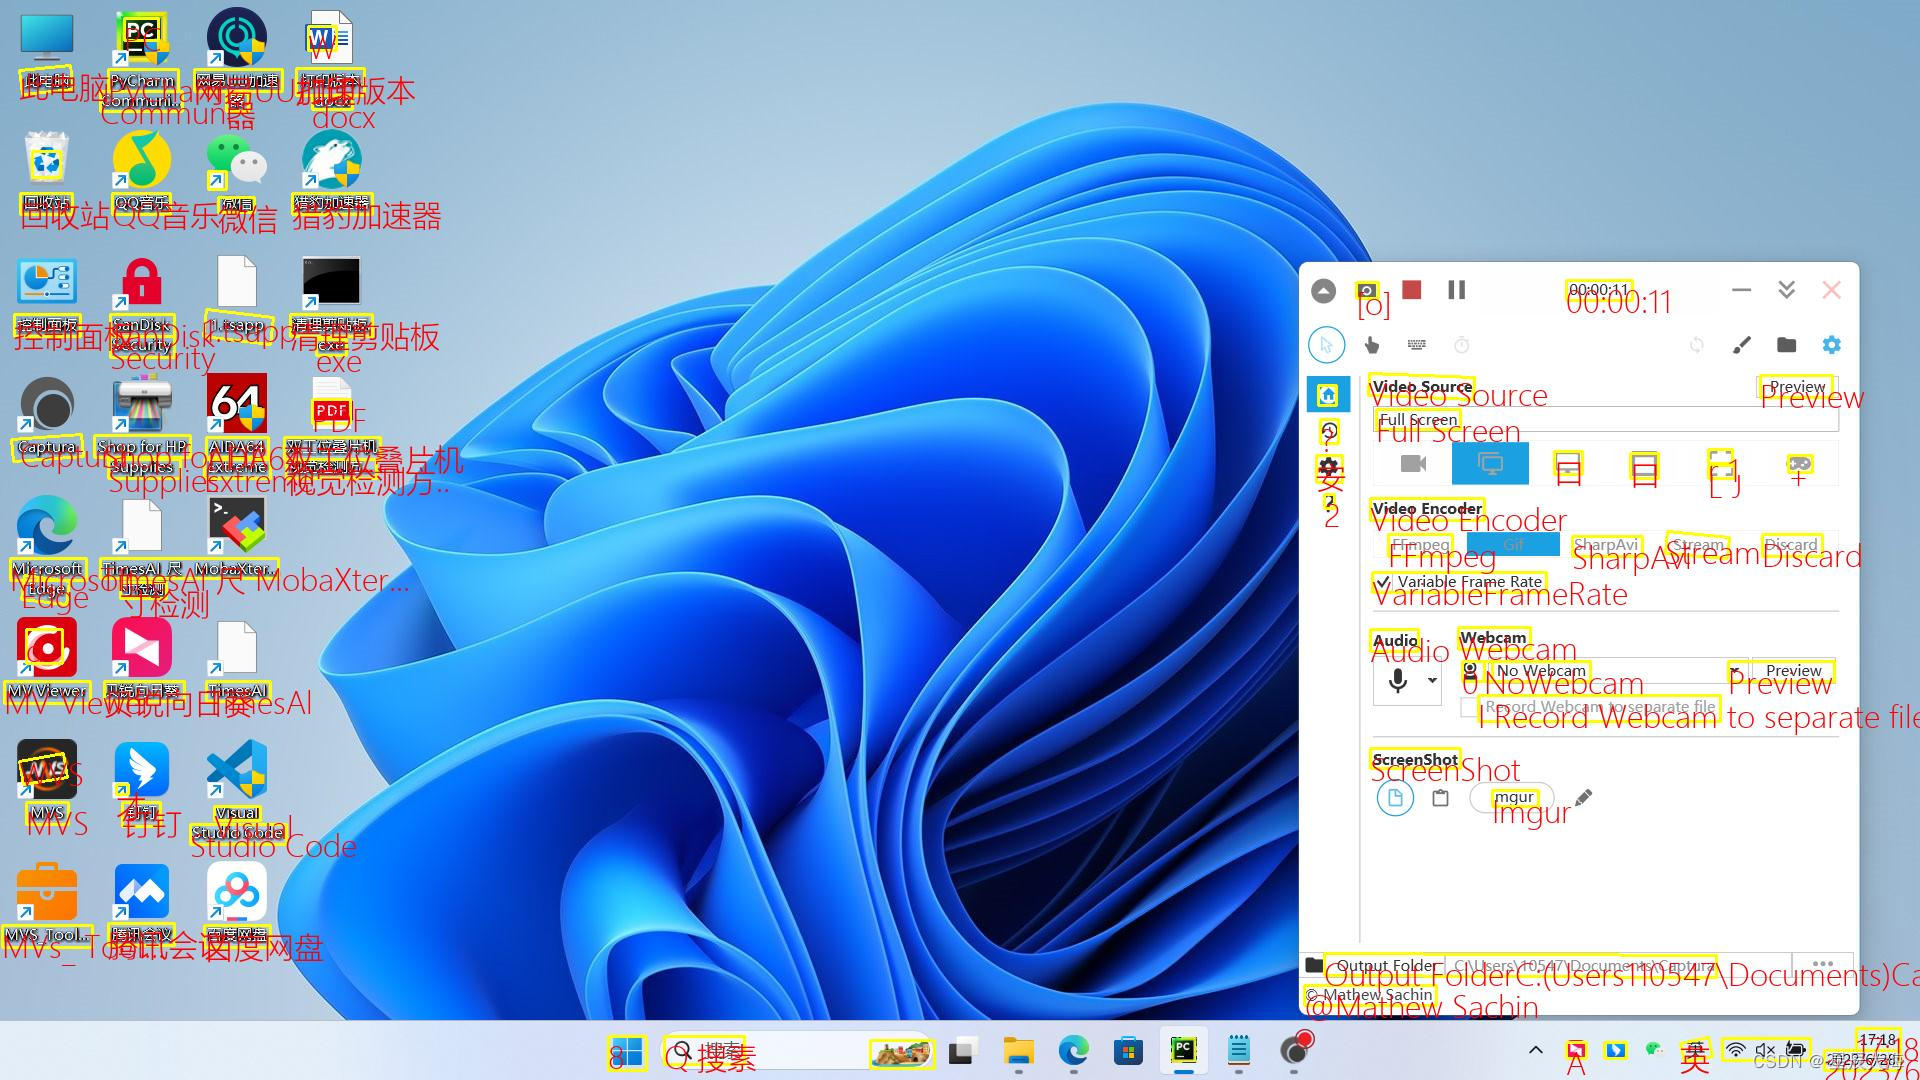Collapse Captura with the round up-arrow button

(1323, 291)
